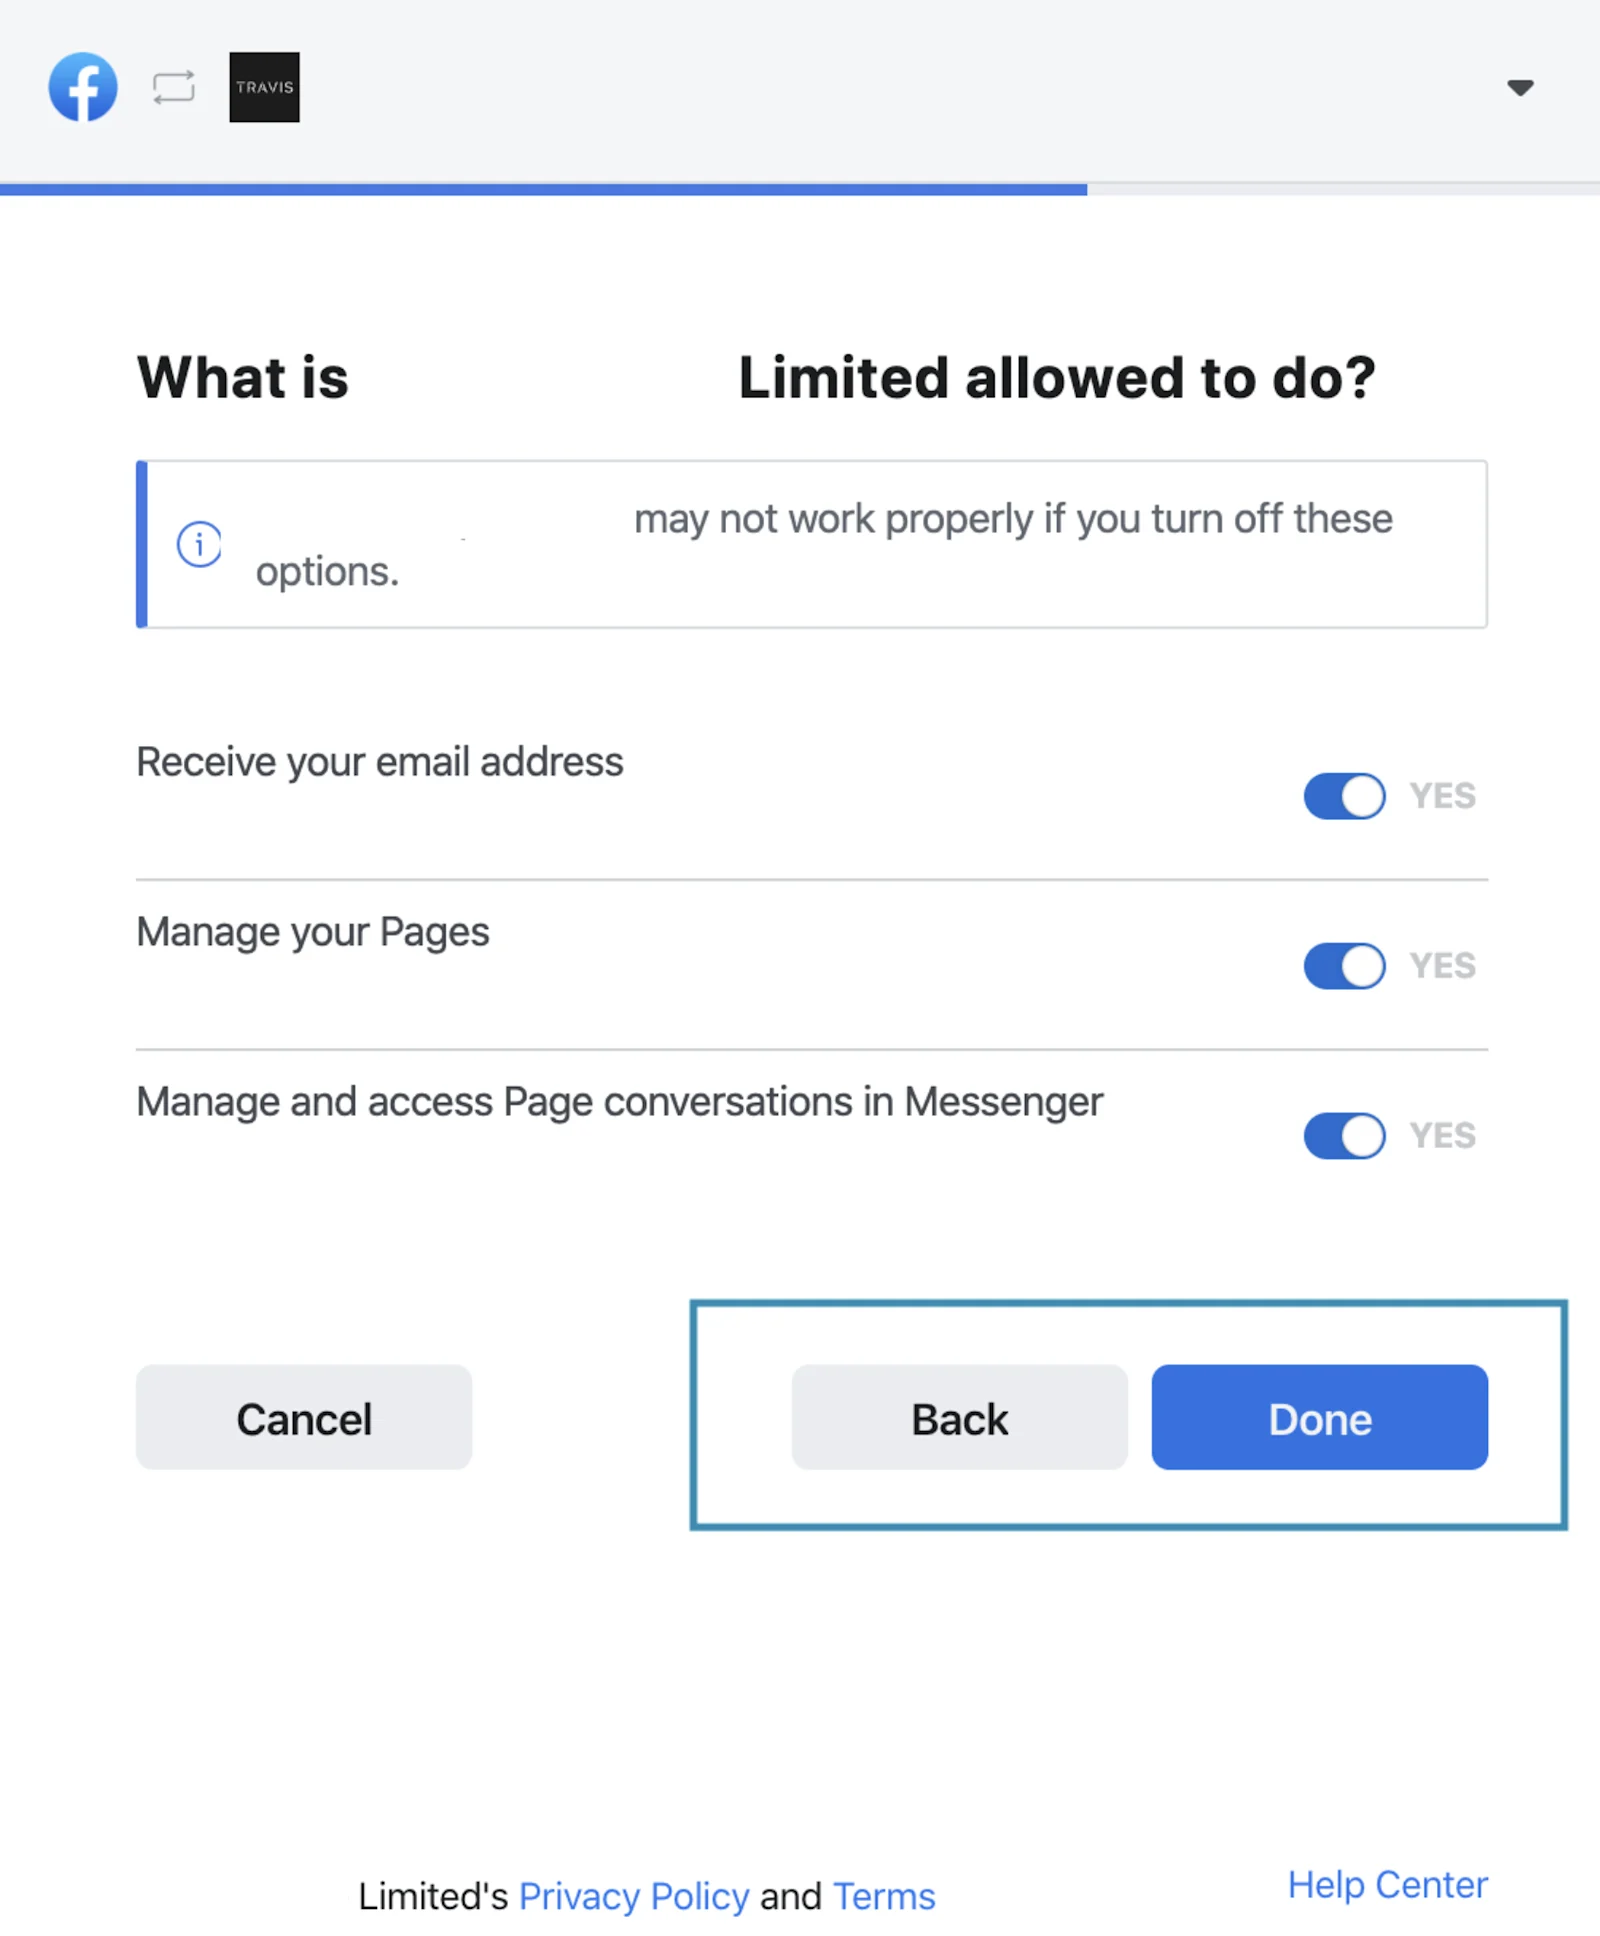Turn off the Manage your Pages switch
This screenshot has height=1936, width=1600.
click(1342, 966)
